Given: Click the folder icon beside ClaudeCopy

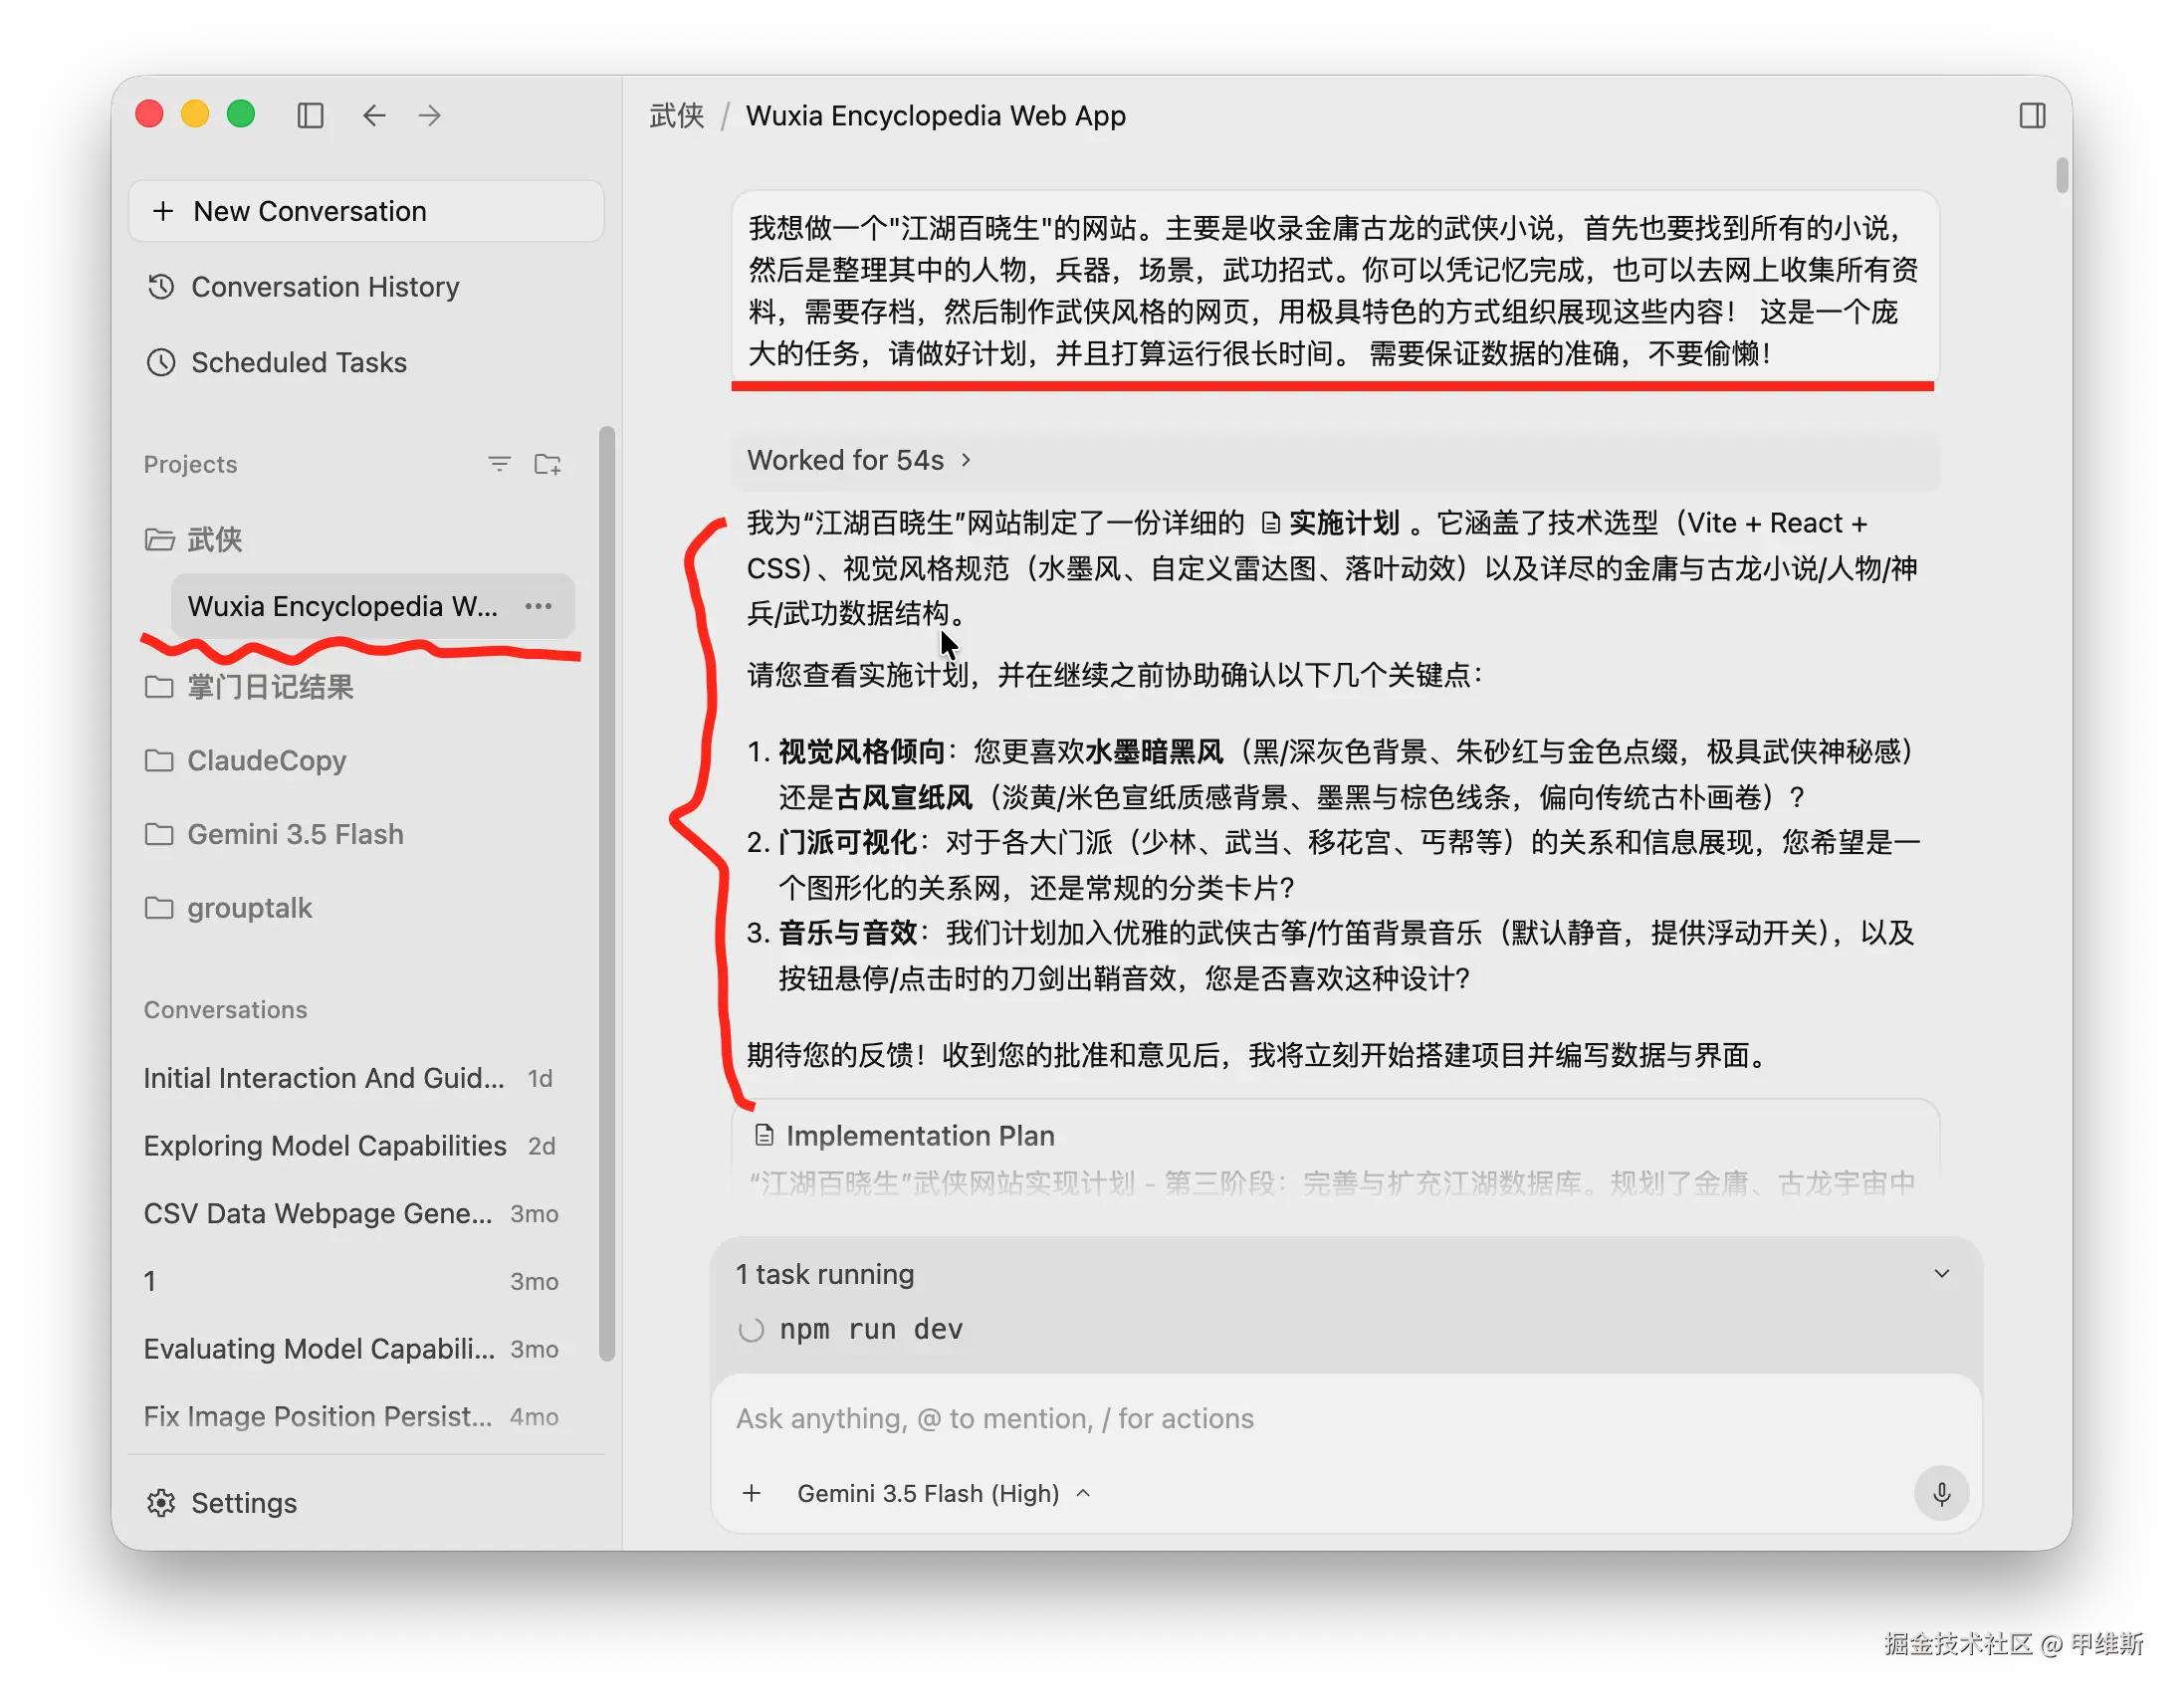Looking at the screenshot, I should pyautogui.click(x=159, y=761).
